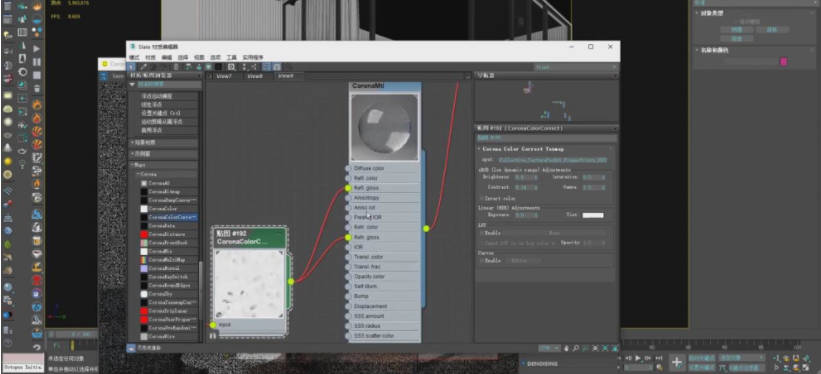Image resolution: width=821 pixels, height=374 pixels.
Task: Toggle the Material/Map Browser panel icon
Action: point(267,67)
